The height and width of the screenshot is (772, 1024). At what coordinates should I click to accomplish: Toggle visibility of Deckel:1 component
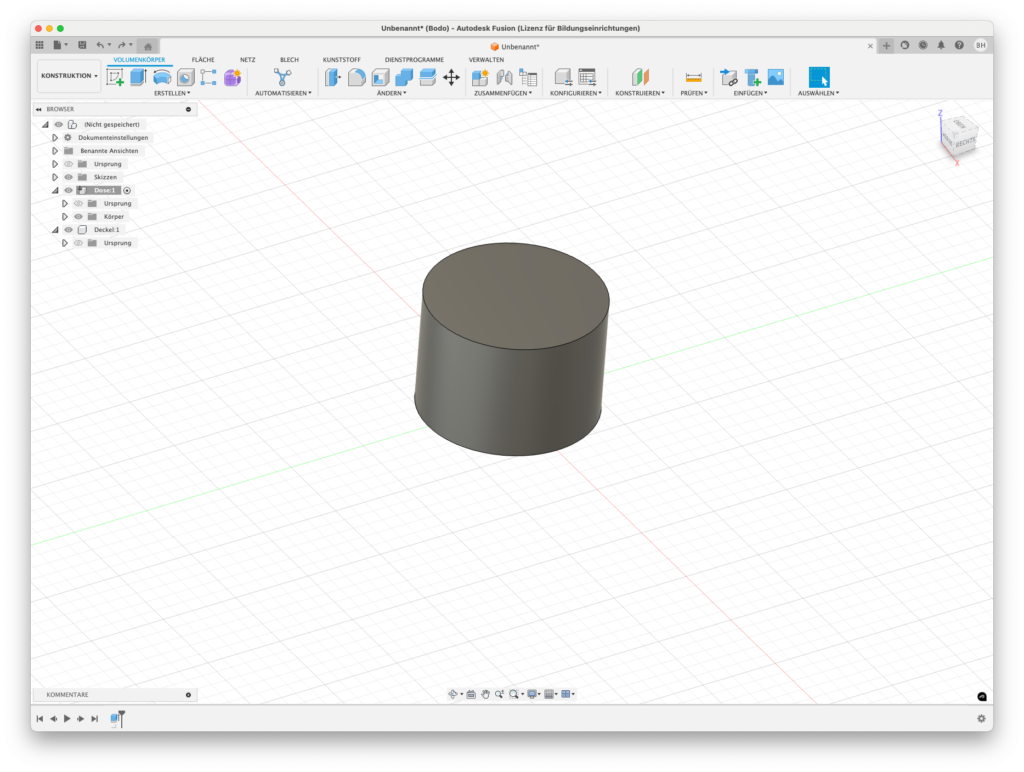click(x=69, y=230)
